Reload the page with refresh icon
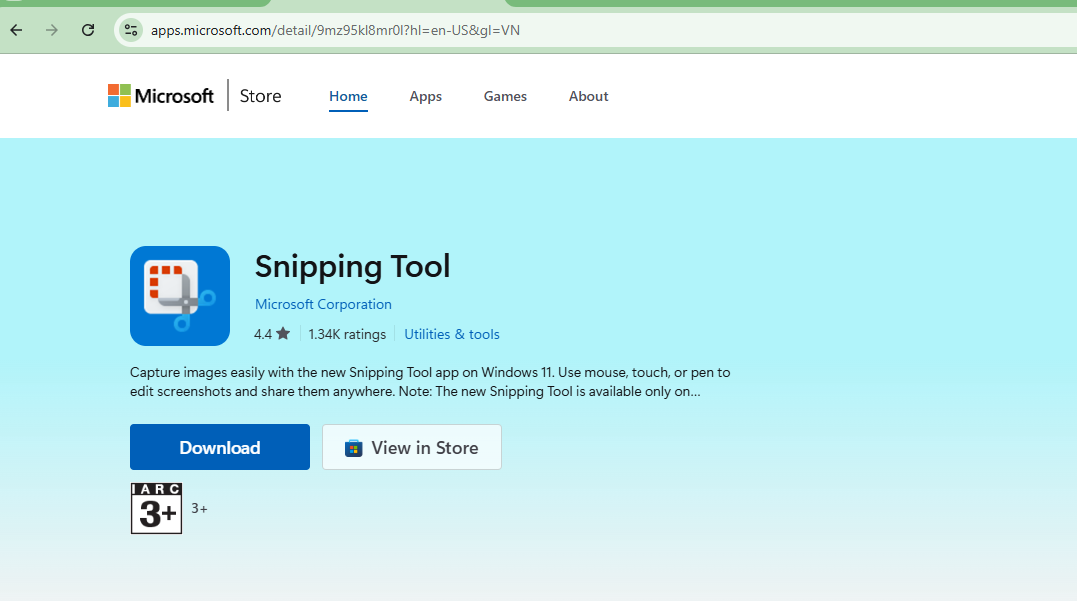 coord(88,30)
